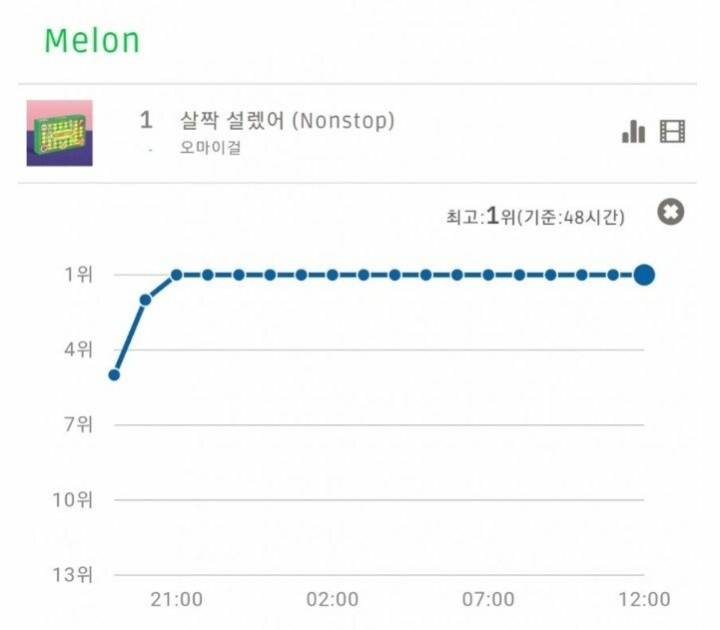Click the 1위 rank axis label

(x=76, y=274)
